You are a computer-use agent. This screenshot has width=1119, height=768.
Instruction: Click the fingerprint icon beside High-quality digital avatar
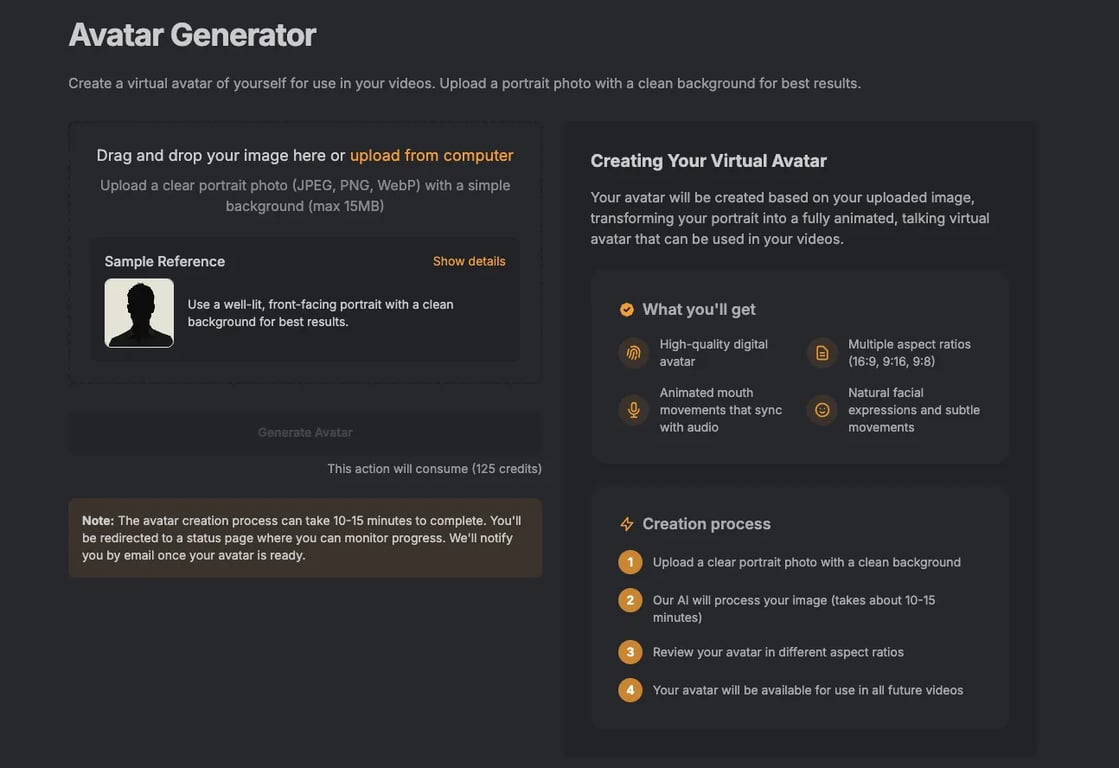633,353
